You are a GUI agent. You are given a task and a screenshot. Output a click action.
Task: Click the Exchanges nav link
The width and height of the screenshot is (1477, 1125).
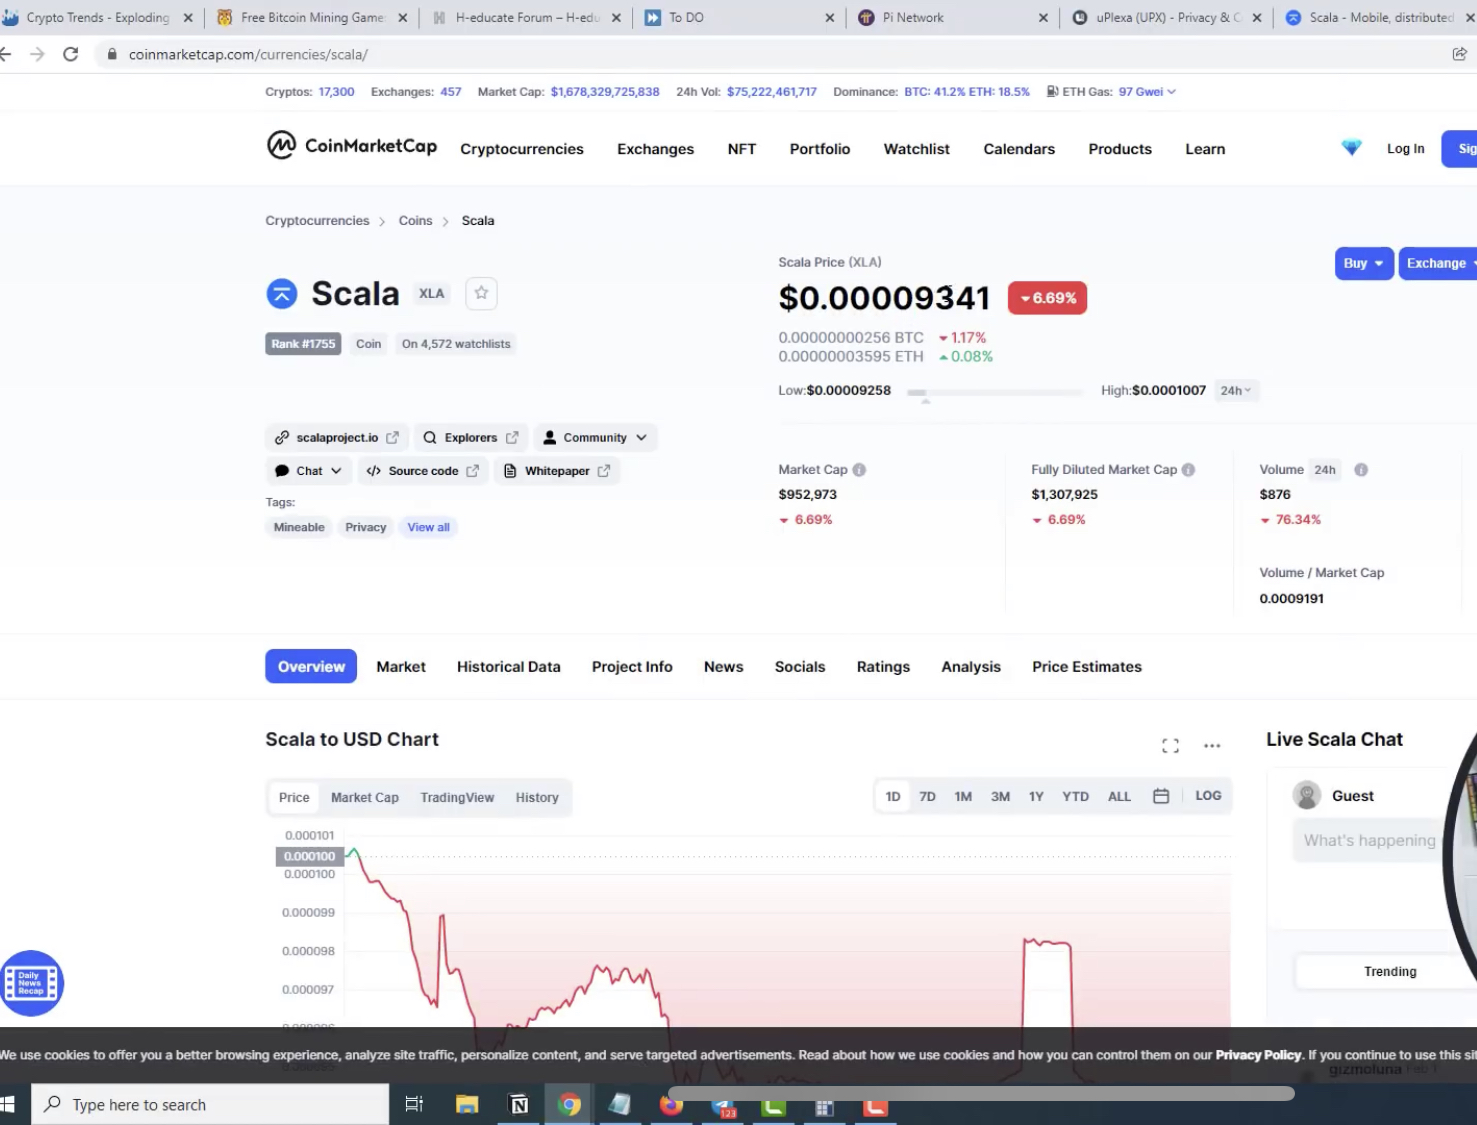coord(655,149)
